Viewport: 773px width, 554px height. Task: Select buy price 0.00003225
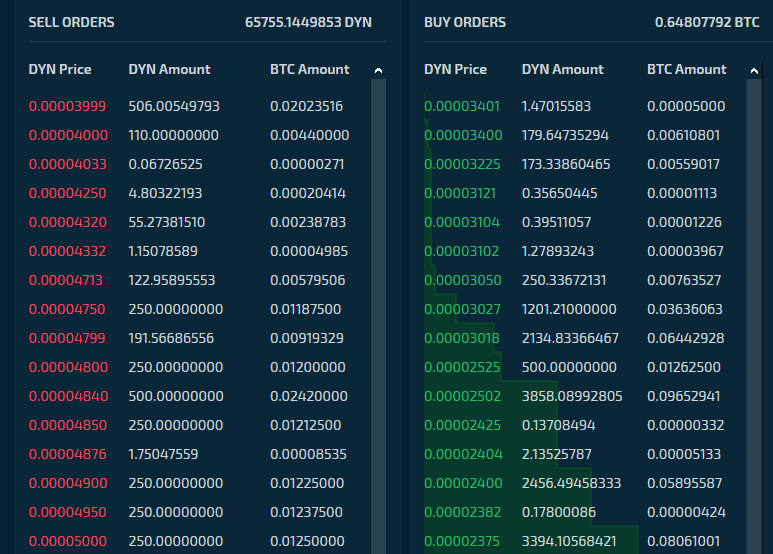tap(462, 164)
